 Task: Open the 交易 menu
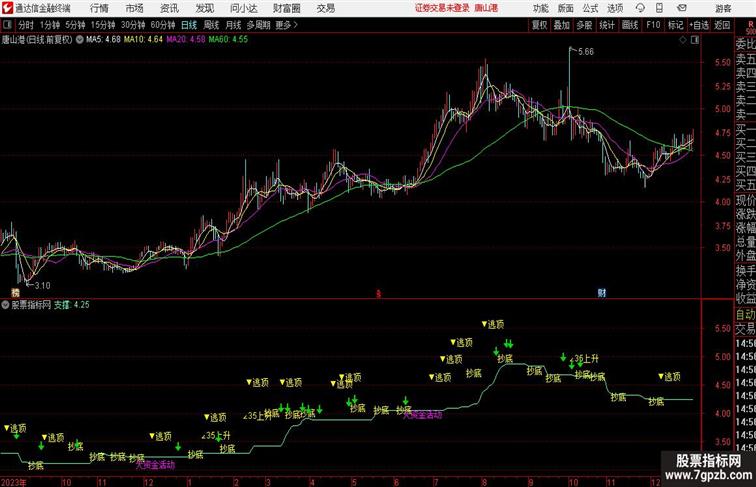click(325, 8)
